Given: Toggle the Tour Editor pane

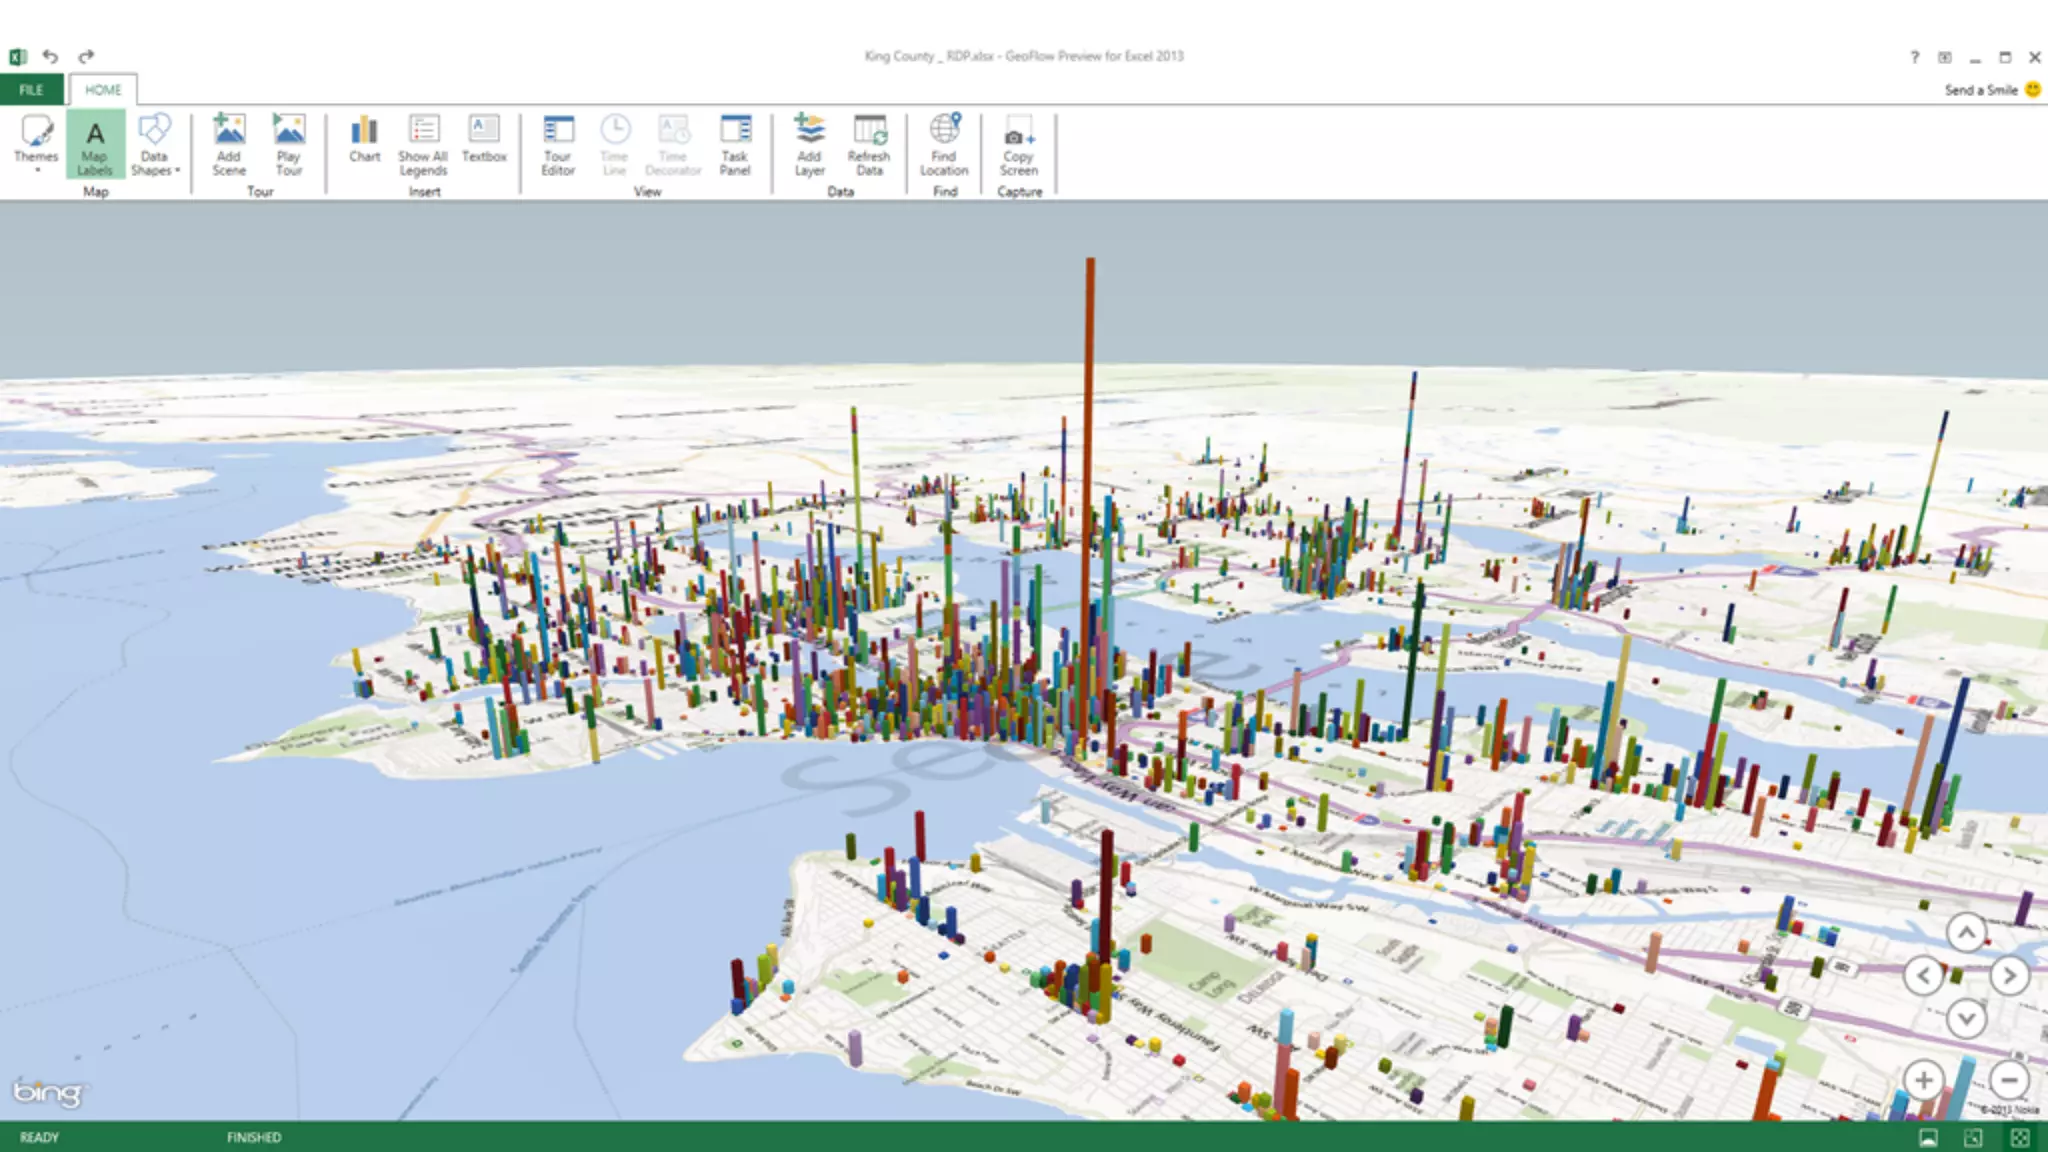Looking at the screenshot, I should coord(558,143).
